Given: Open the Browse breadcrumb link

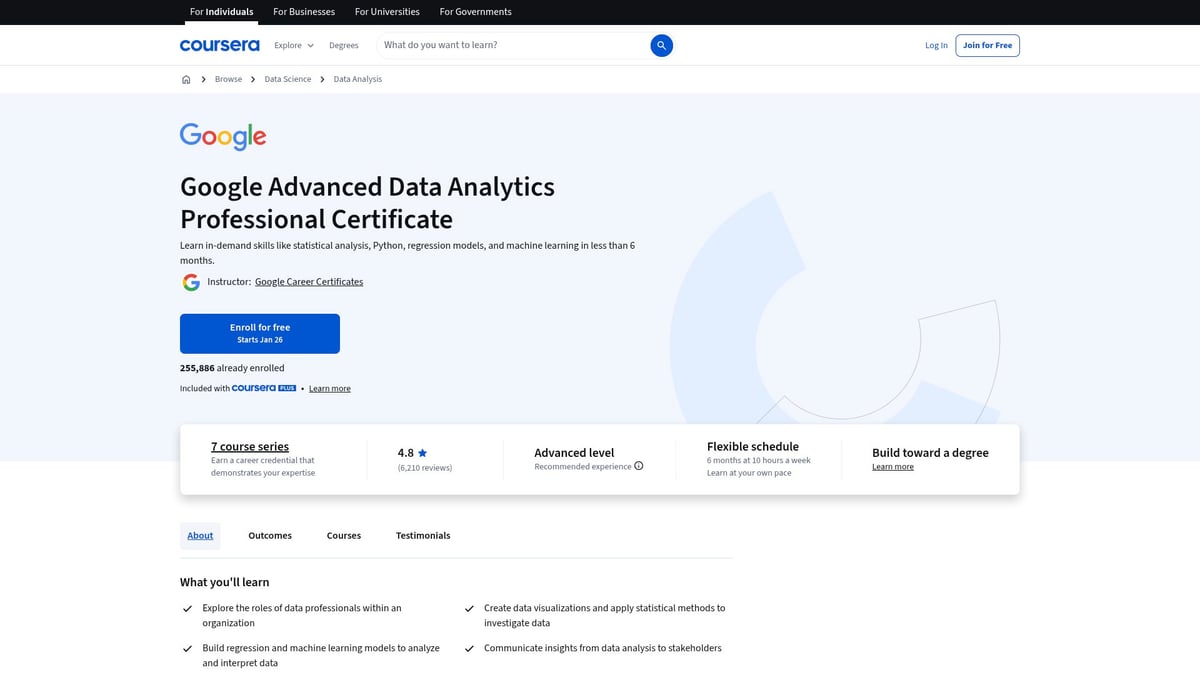Looking at the screenshot, I should click(x=228, y=79).
